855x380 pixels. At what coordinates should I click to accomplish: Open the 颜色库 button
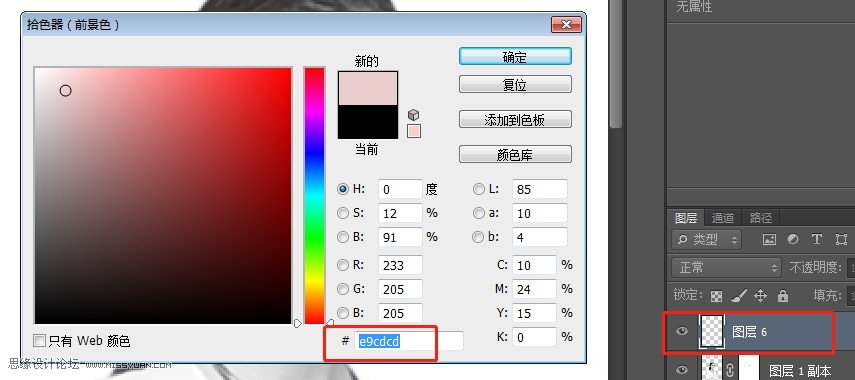pos(515,154)
